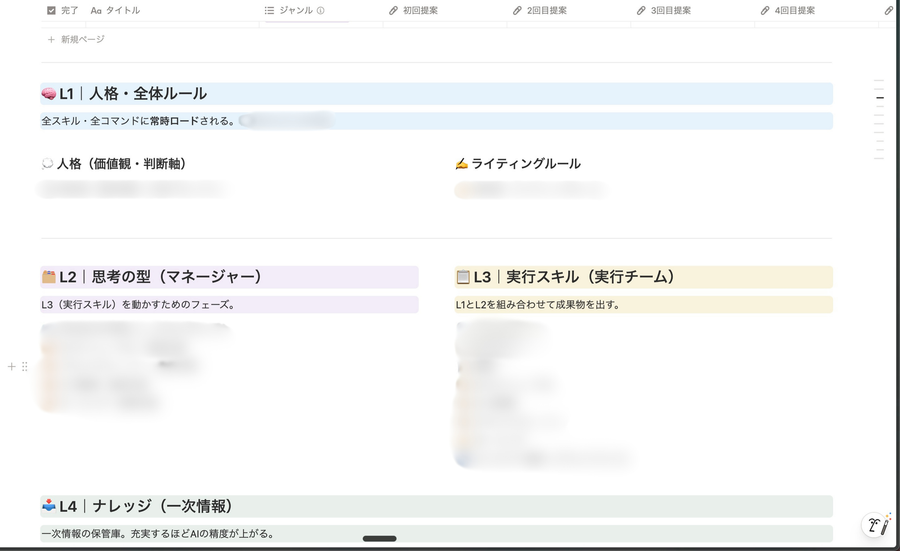Image resolution: width=900 pixels, height=551 pixels.
Task: Click the folder emoji in L2 heading
Action: [x=49, y=277]
